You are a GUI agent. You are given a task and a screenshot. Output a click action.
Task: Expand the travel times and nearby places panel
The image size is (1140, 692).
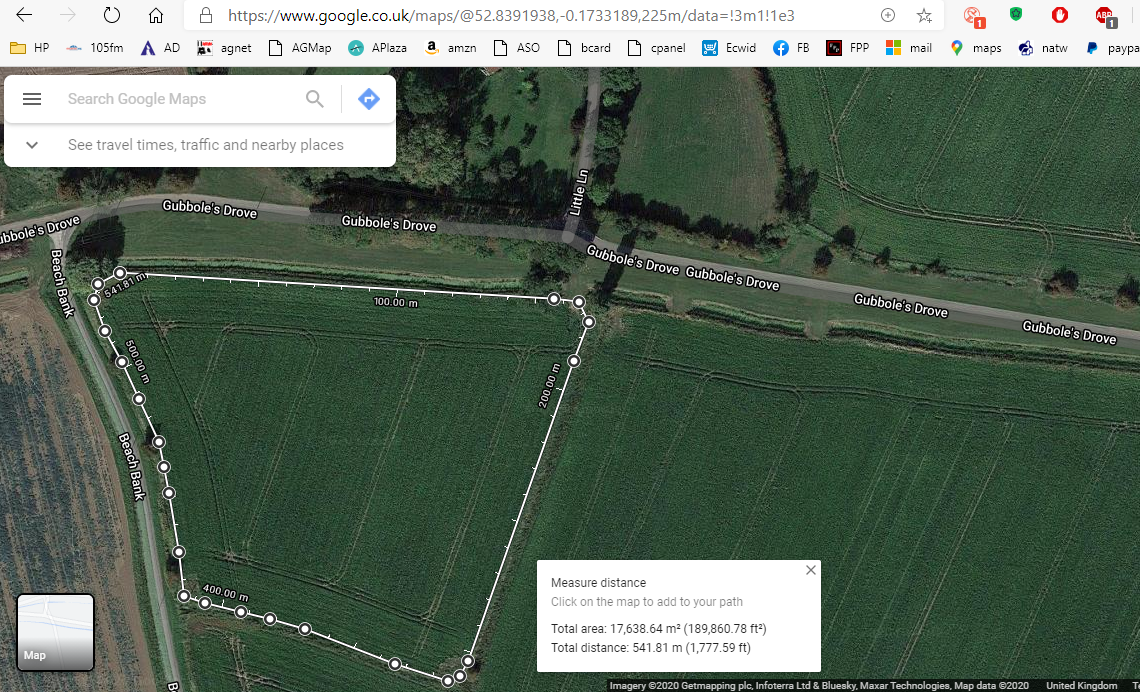(x=32, y=145)
